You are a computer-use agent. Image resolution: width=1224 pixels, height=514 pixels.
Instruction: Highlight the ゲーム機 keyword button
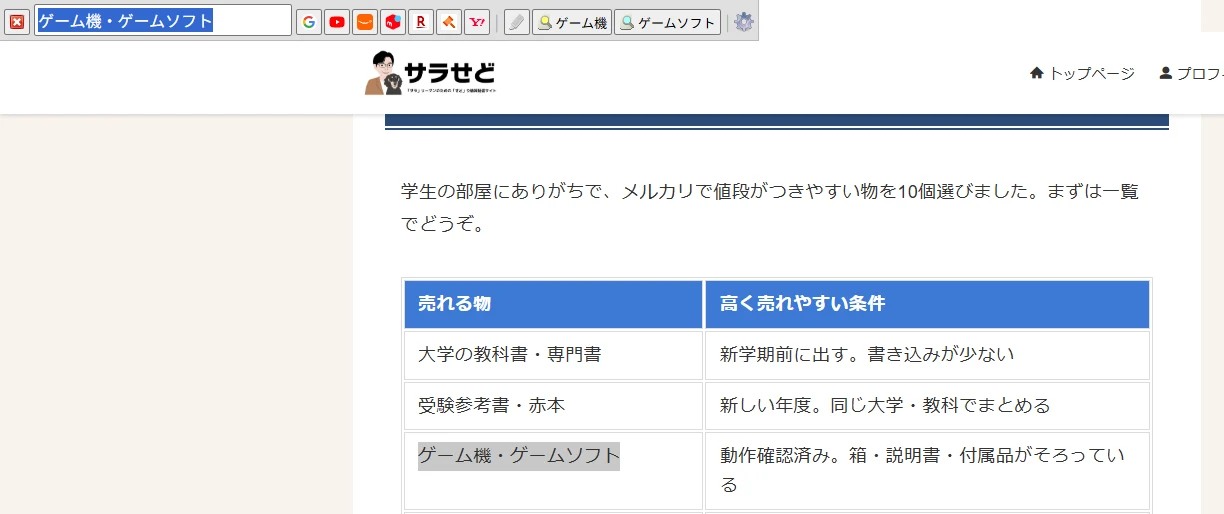coord(572,22)
